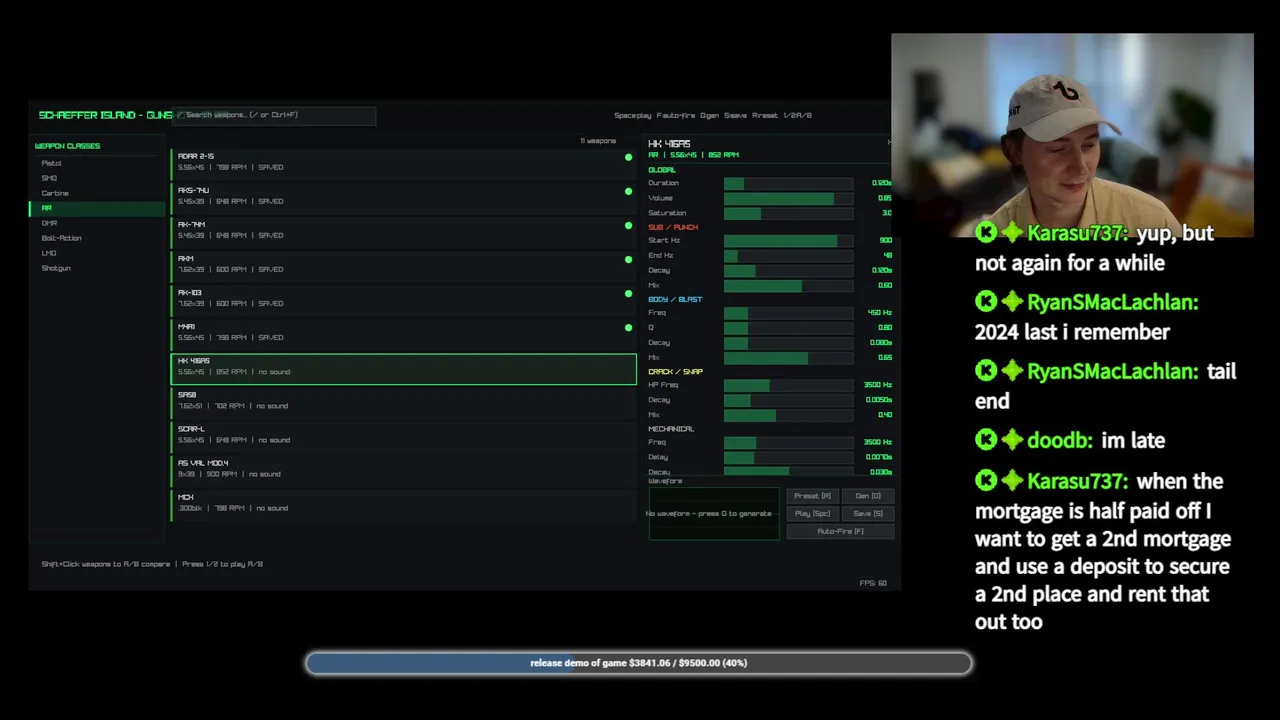The width and height of the screenshot is (1280, 720).
Task: Click doodb's 'im late' chat message
Action: (1070, 440)
